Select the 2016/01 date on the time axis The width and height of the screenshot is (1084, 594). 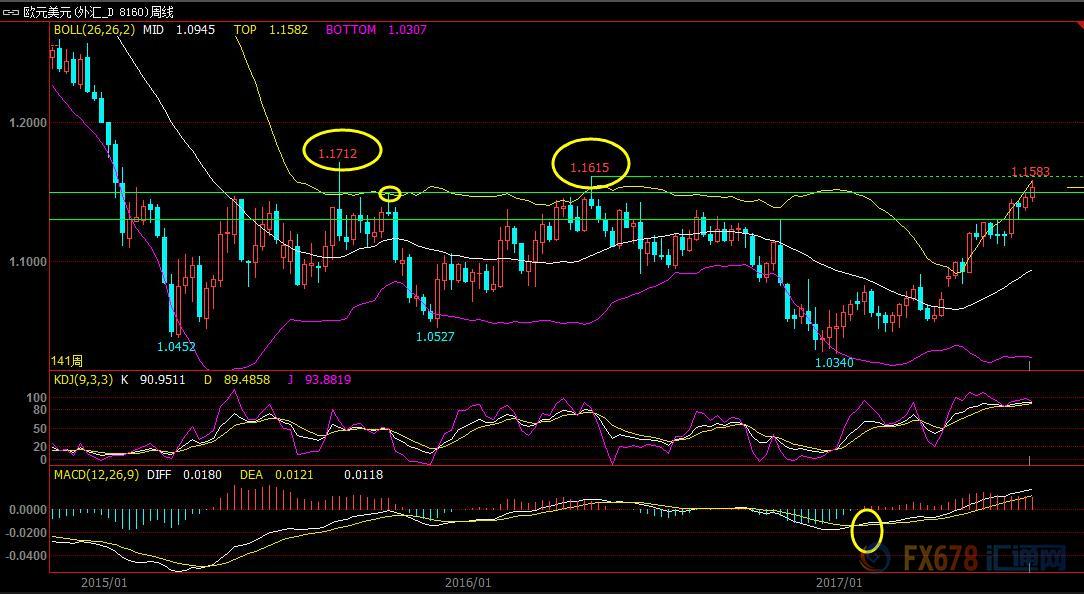[467, 582]
